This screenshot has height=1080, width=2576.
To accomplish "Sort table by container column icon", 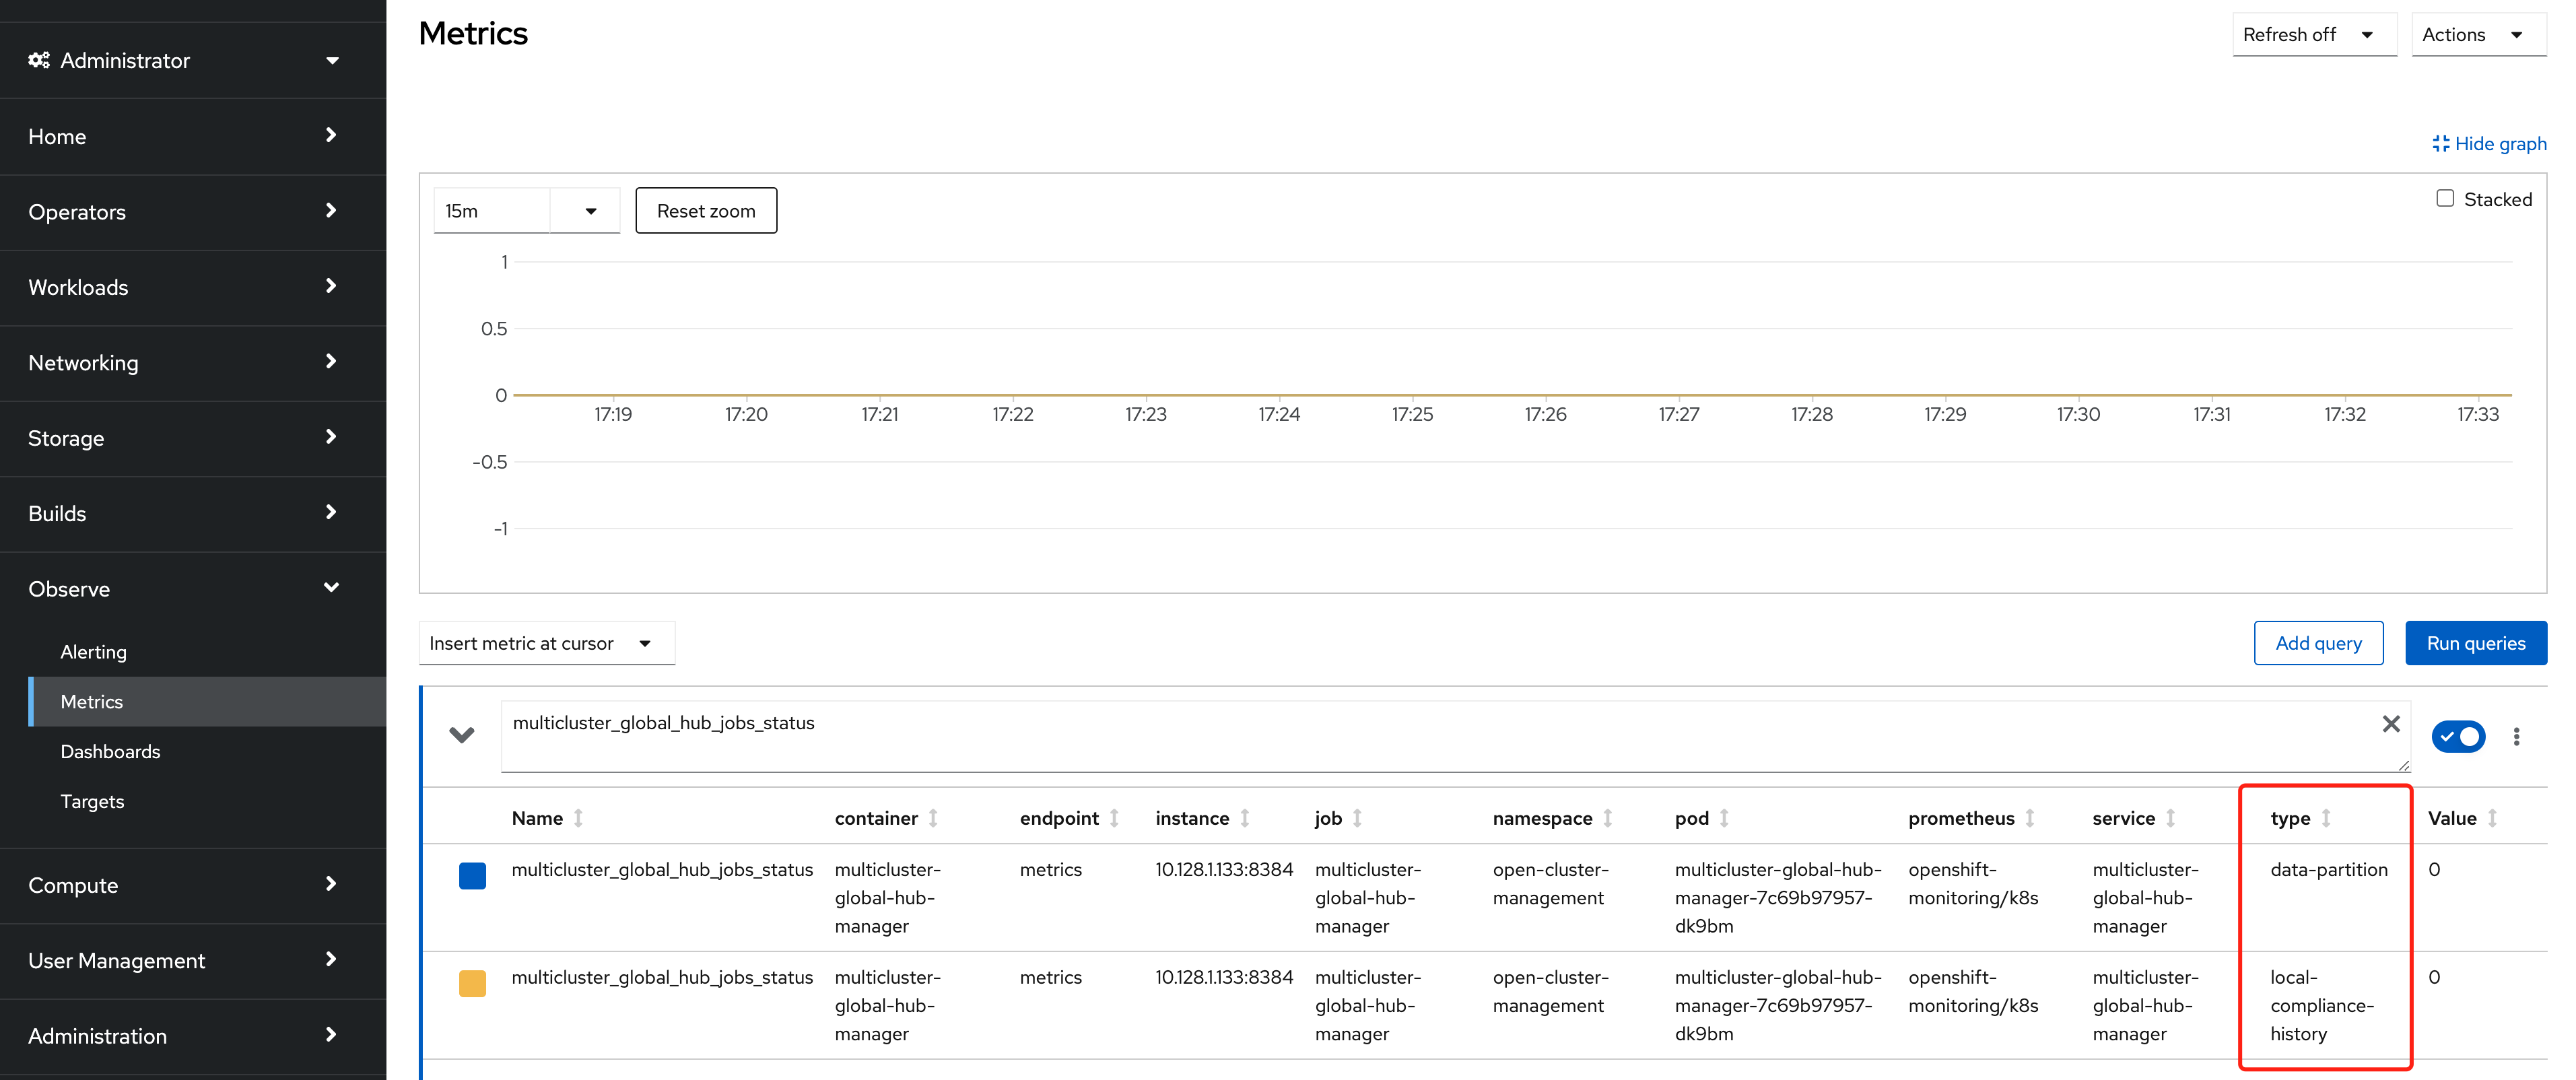I will [x=933, y=818].
